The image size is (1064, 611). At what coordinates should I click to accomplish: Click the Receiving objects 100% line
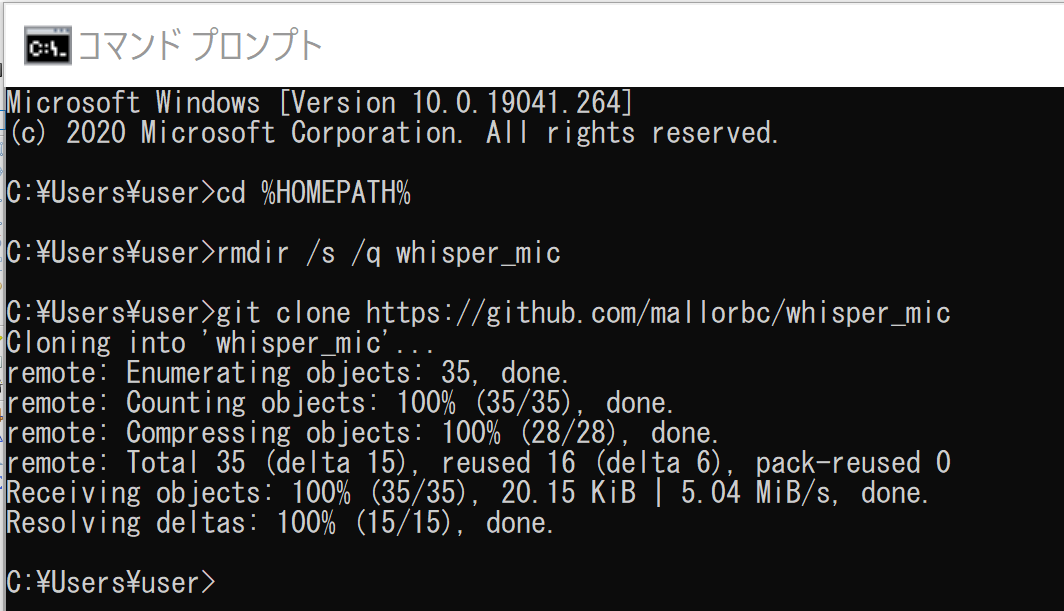coord(467,493)
